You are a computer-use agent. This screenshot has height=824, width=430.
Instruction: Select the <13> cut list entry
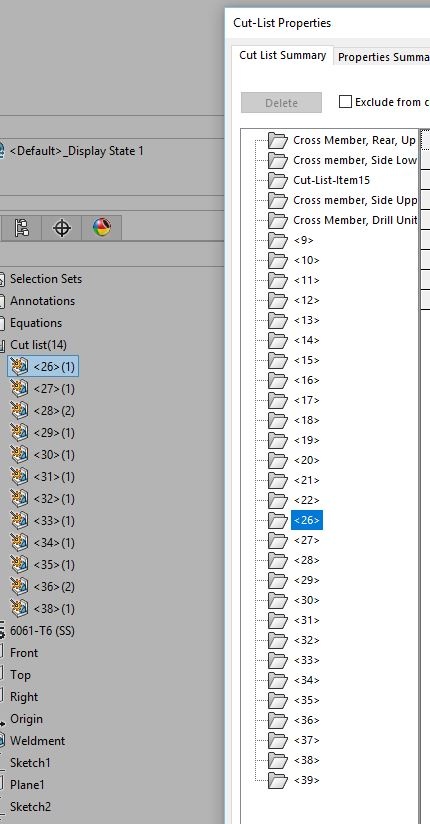pos(306,320)
